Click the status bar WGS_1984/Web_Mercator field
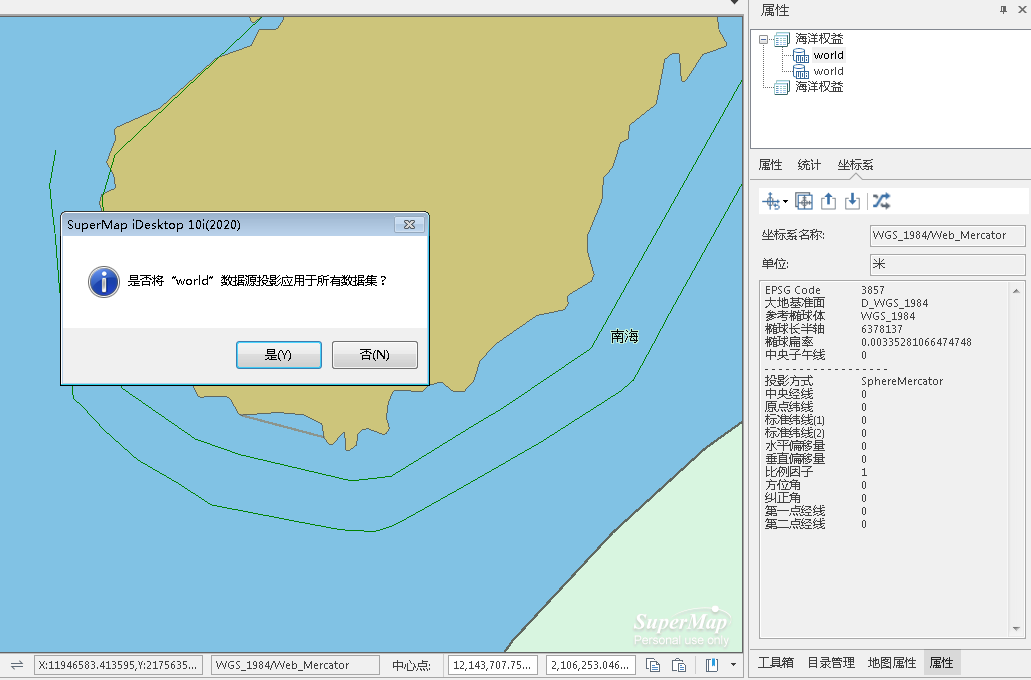The height and width of the screenshot is (680, 1031). pos(295,665)
